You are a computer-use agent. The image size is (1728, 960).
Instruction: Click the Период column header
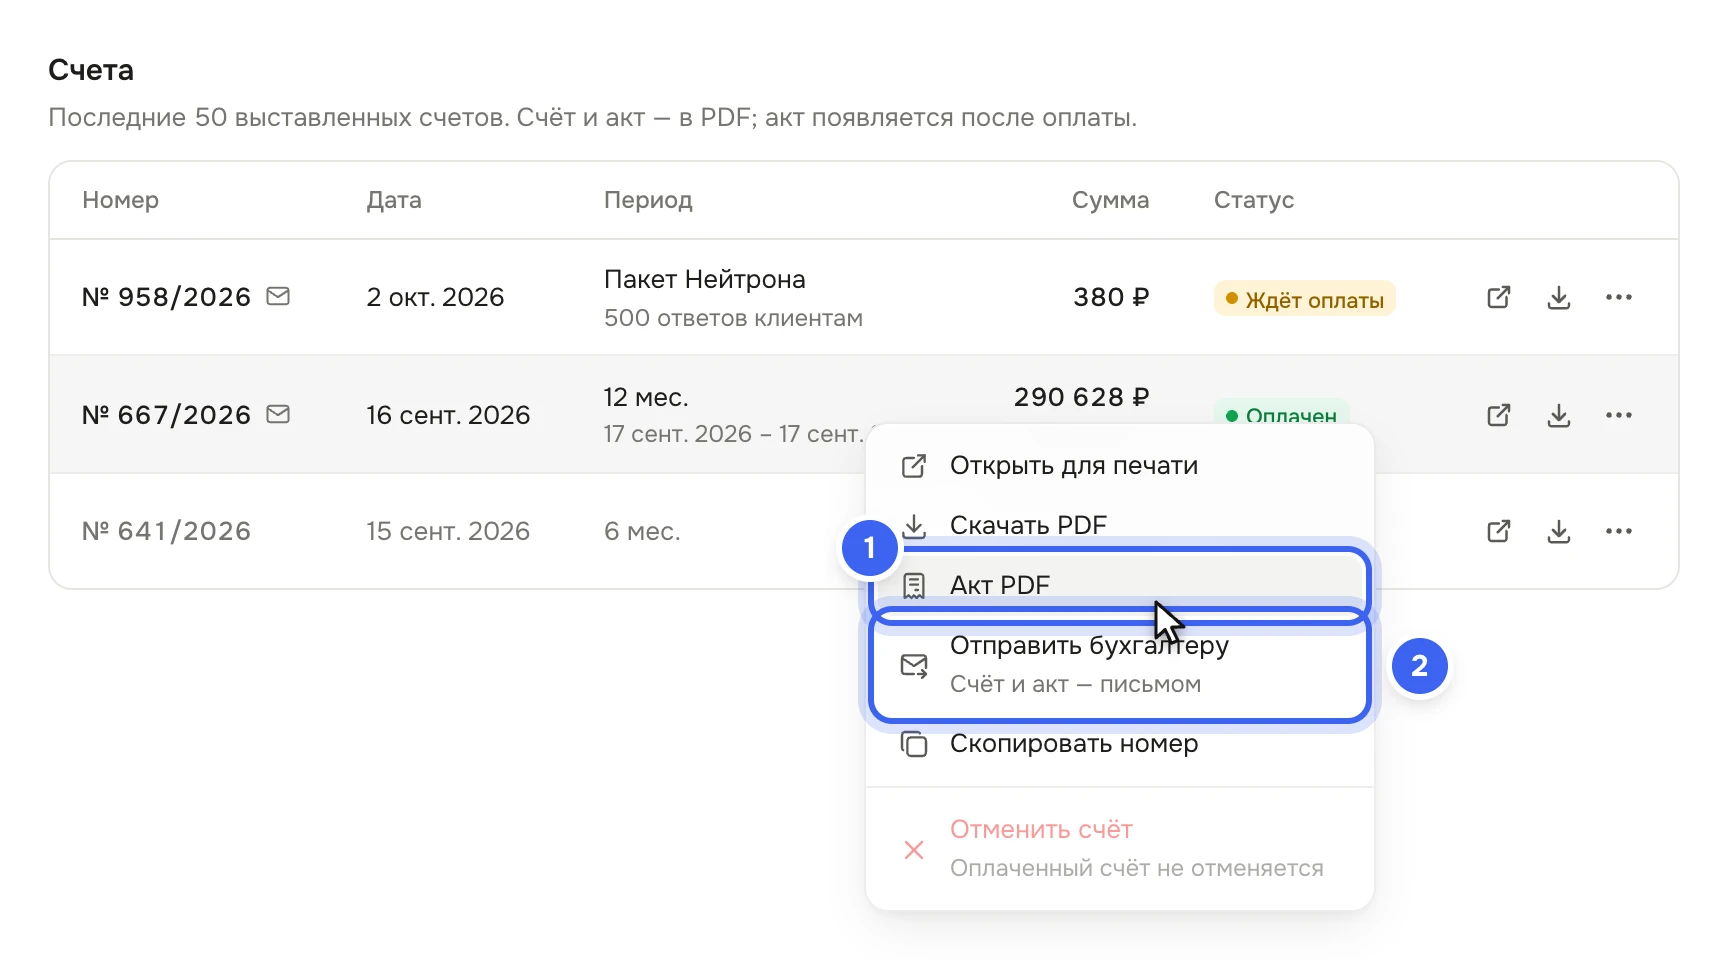(648, 200)
